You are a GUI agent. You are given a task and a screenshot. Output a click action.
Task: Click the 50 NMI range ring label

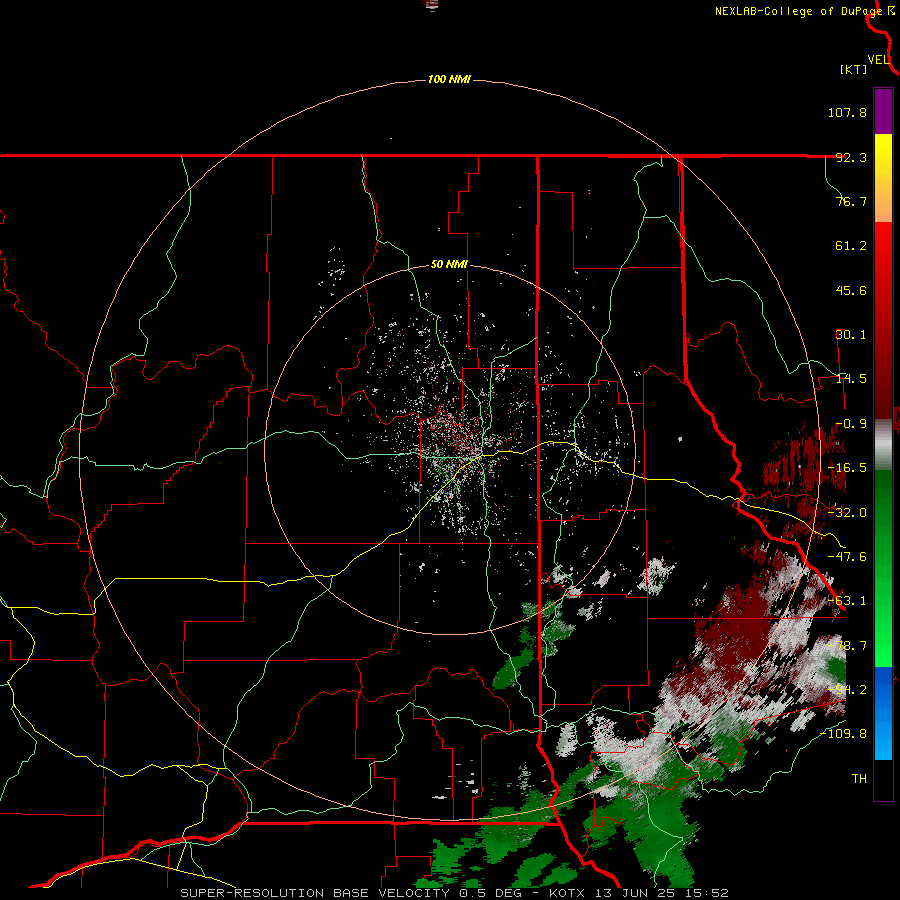pos(449,265)
